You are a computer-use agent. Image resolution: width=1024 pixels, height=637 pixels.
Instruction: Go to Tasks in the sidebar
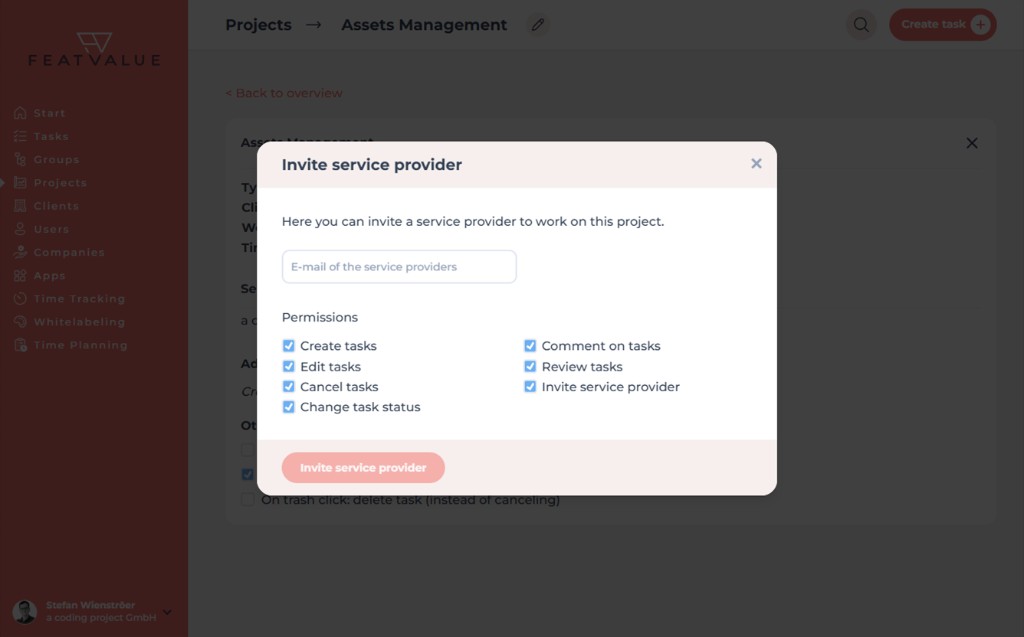(x=51, y=137)
